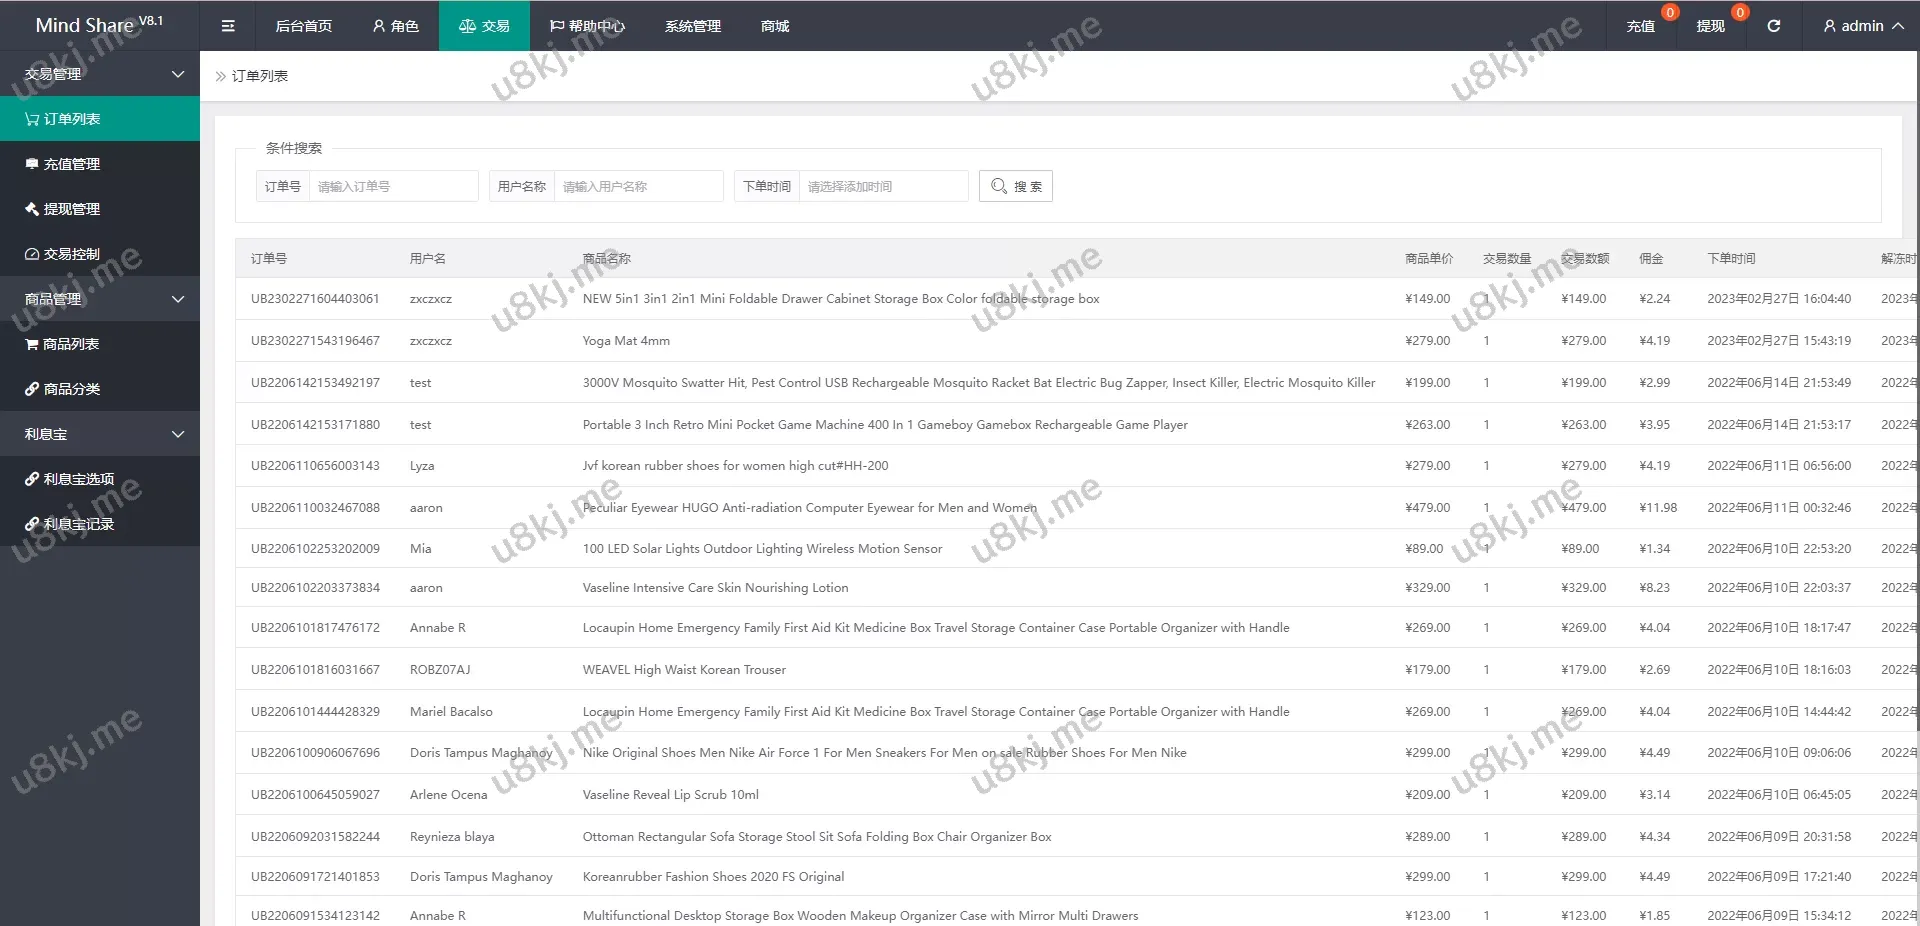The image size is (1920, 926).
Task: Open 商品列表 in the sidebar
Action: pyautogui.click(x=70, y=344)
